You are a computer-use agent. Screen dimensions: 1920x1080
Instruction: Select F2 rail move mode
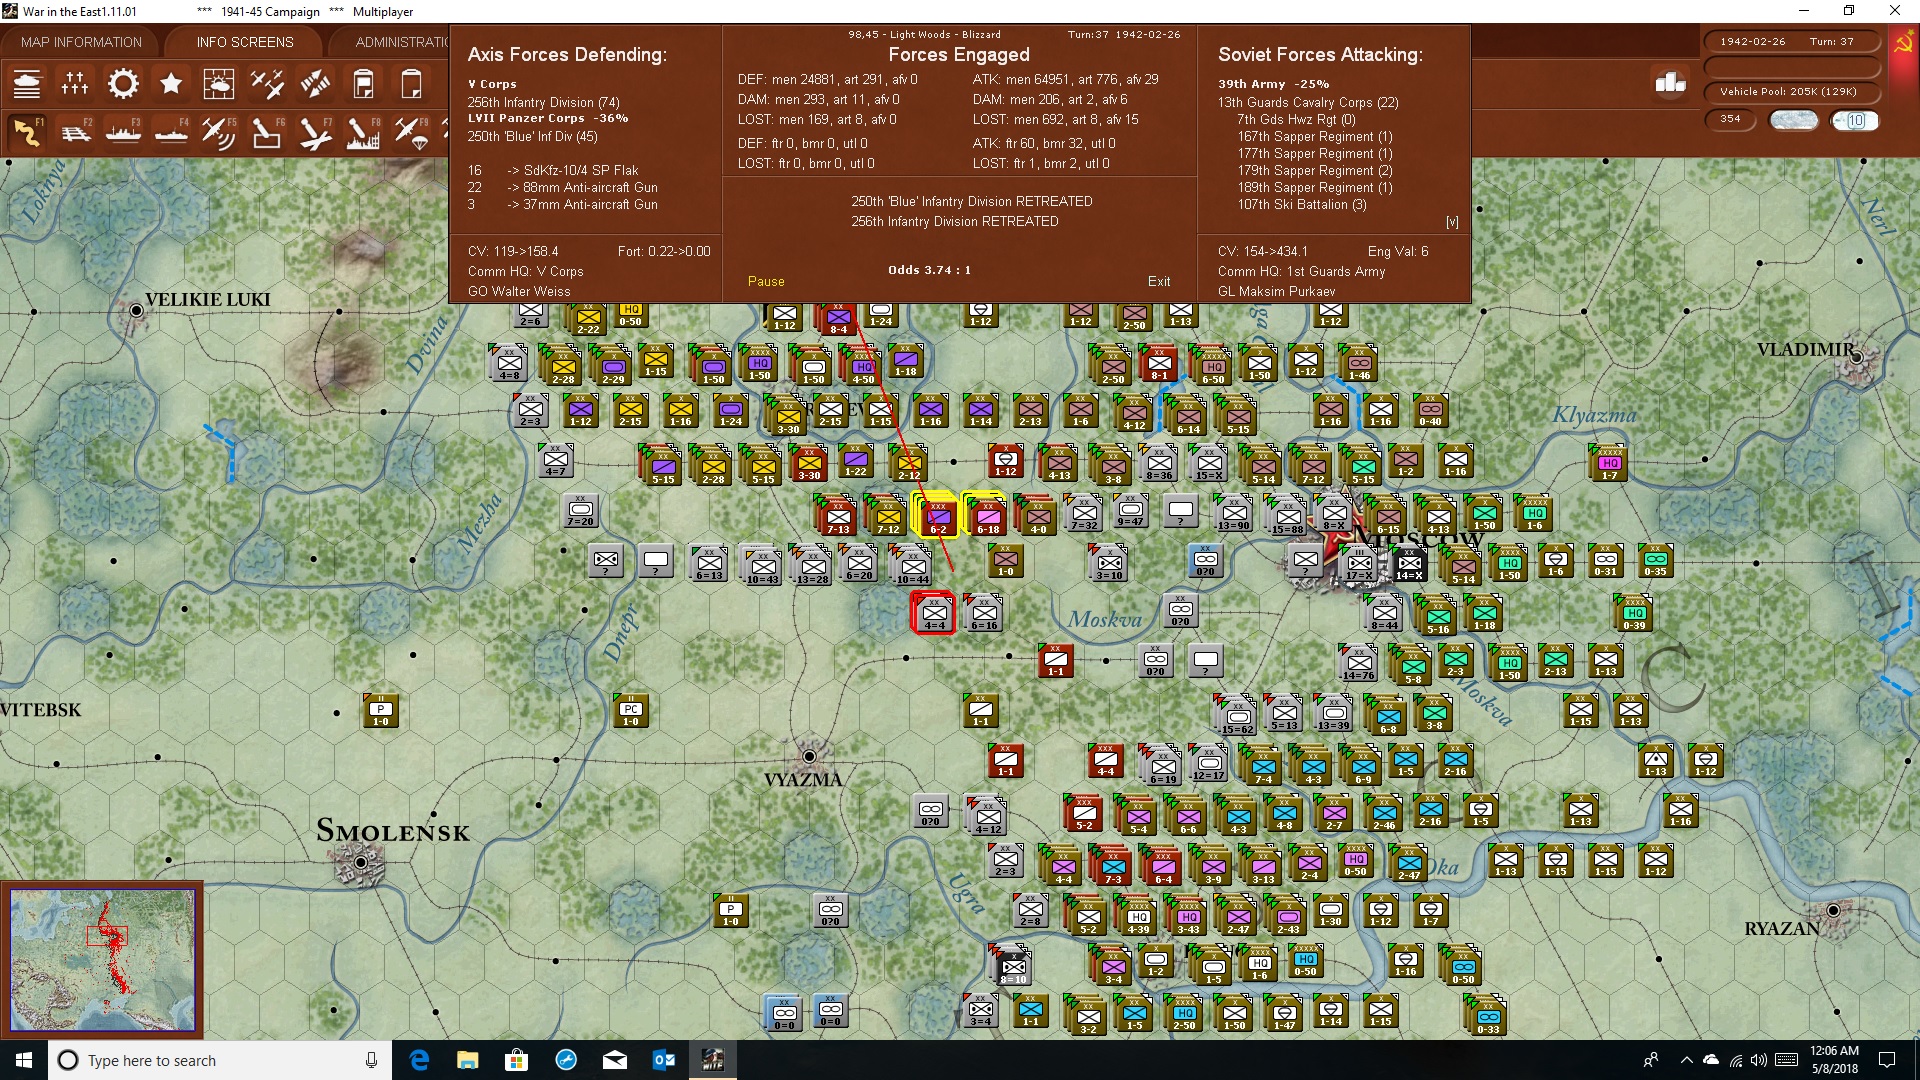point(75,132)
